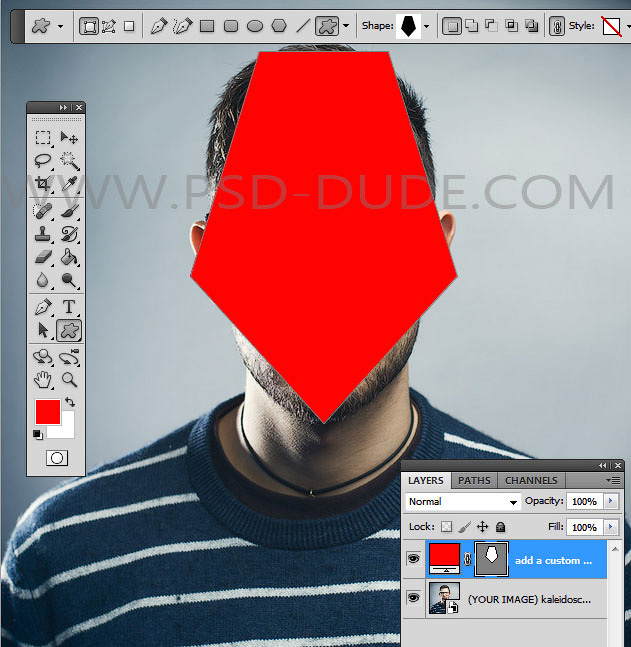Select the Zoom magnifier tool
Screen dimensions: 631x647
[69, 379]
